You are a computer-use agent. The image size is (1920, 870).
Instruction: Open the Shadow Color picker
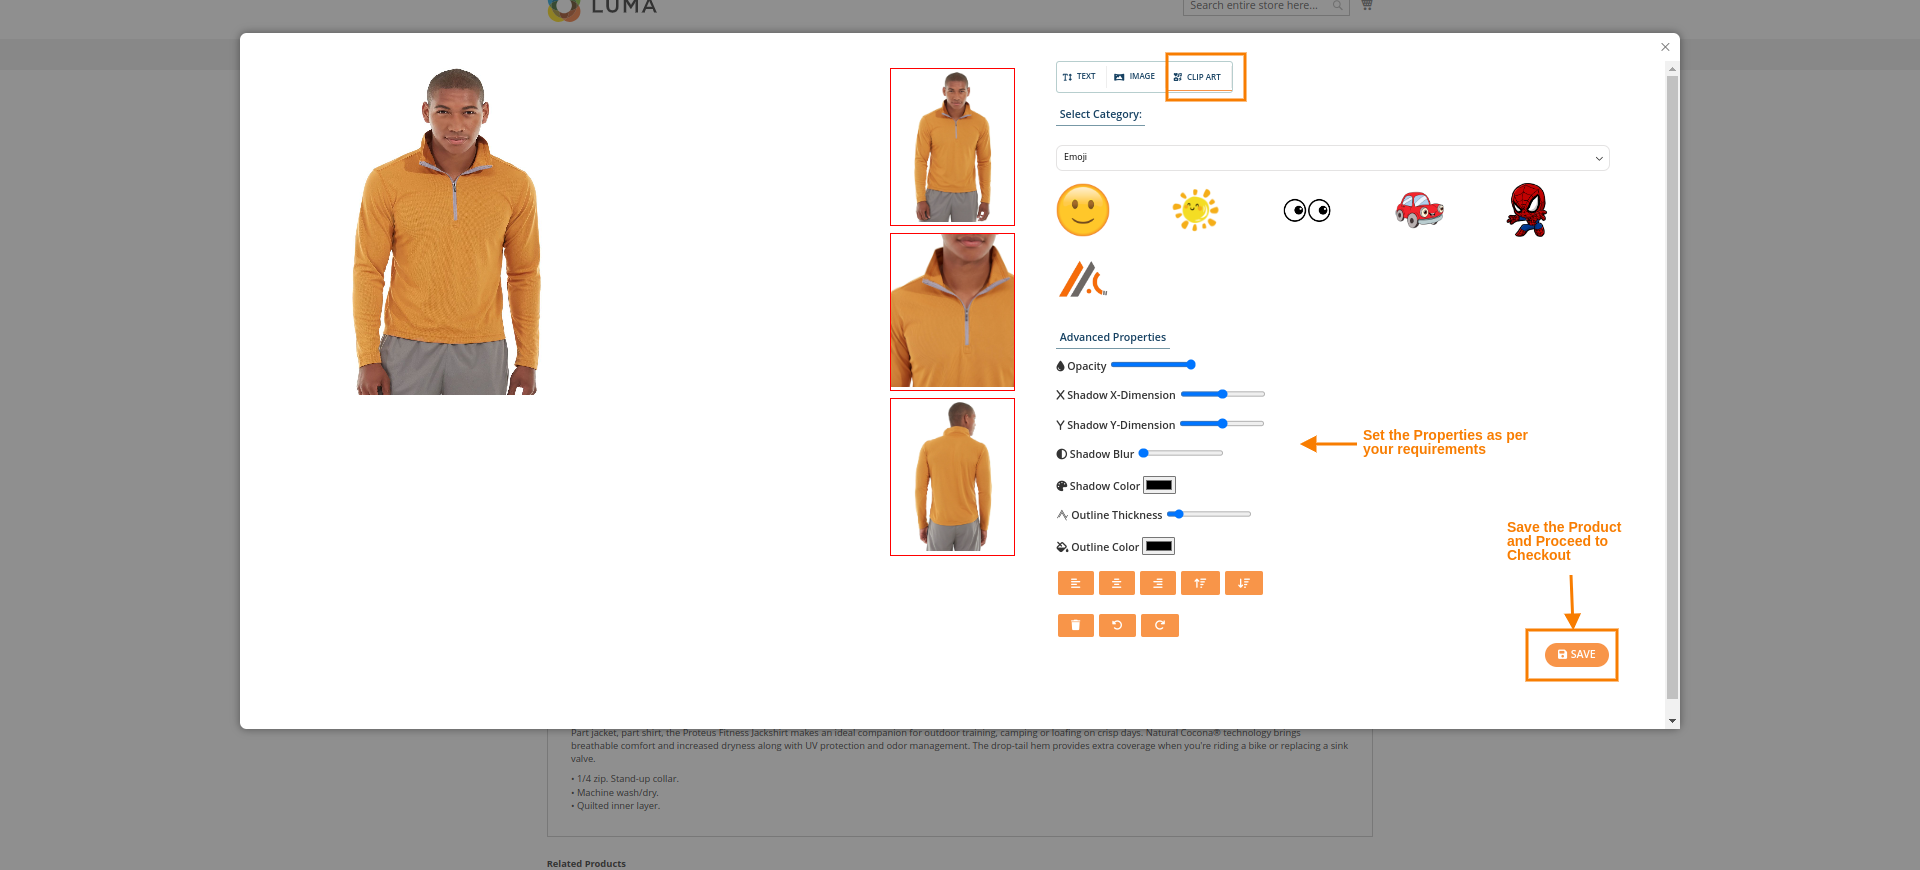(x=1159, y=485)
